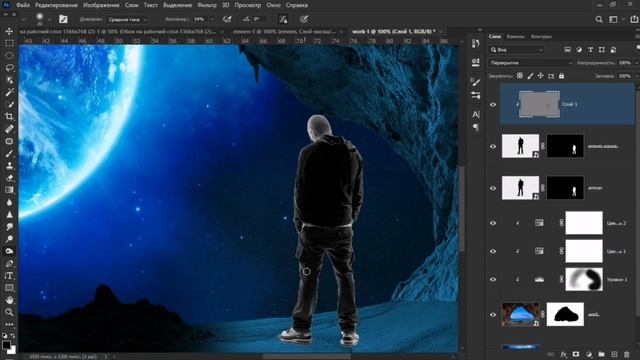Select the Hand tool
The height and width of the screenshot is (360, 640).
pyautogui.click(x=9, y=300)
